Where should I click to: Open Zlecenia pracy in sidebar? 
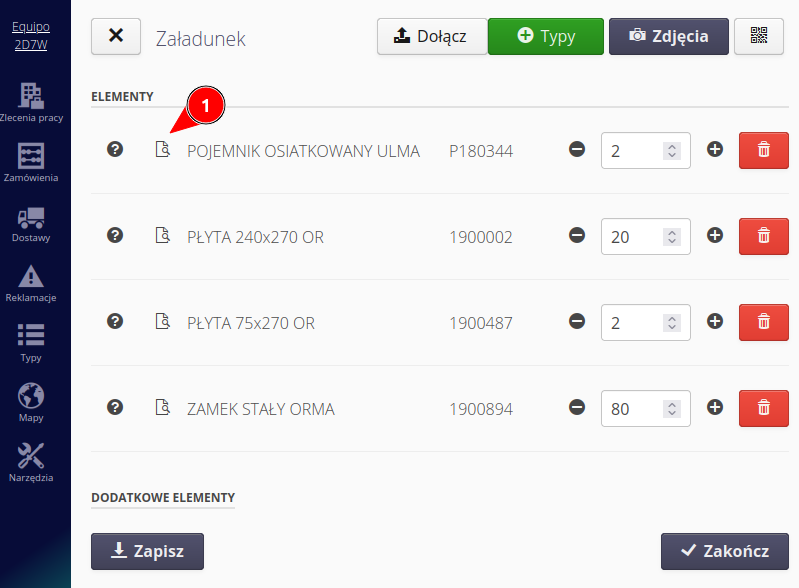[31, 103]
